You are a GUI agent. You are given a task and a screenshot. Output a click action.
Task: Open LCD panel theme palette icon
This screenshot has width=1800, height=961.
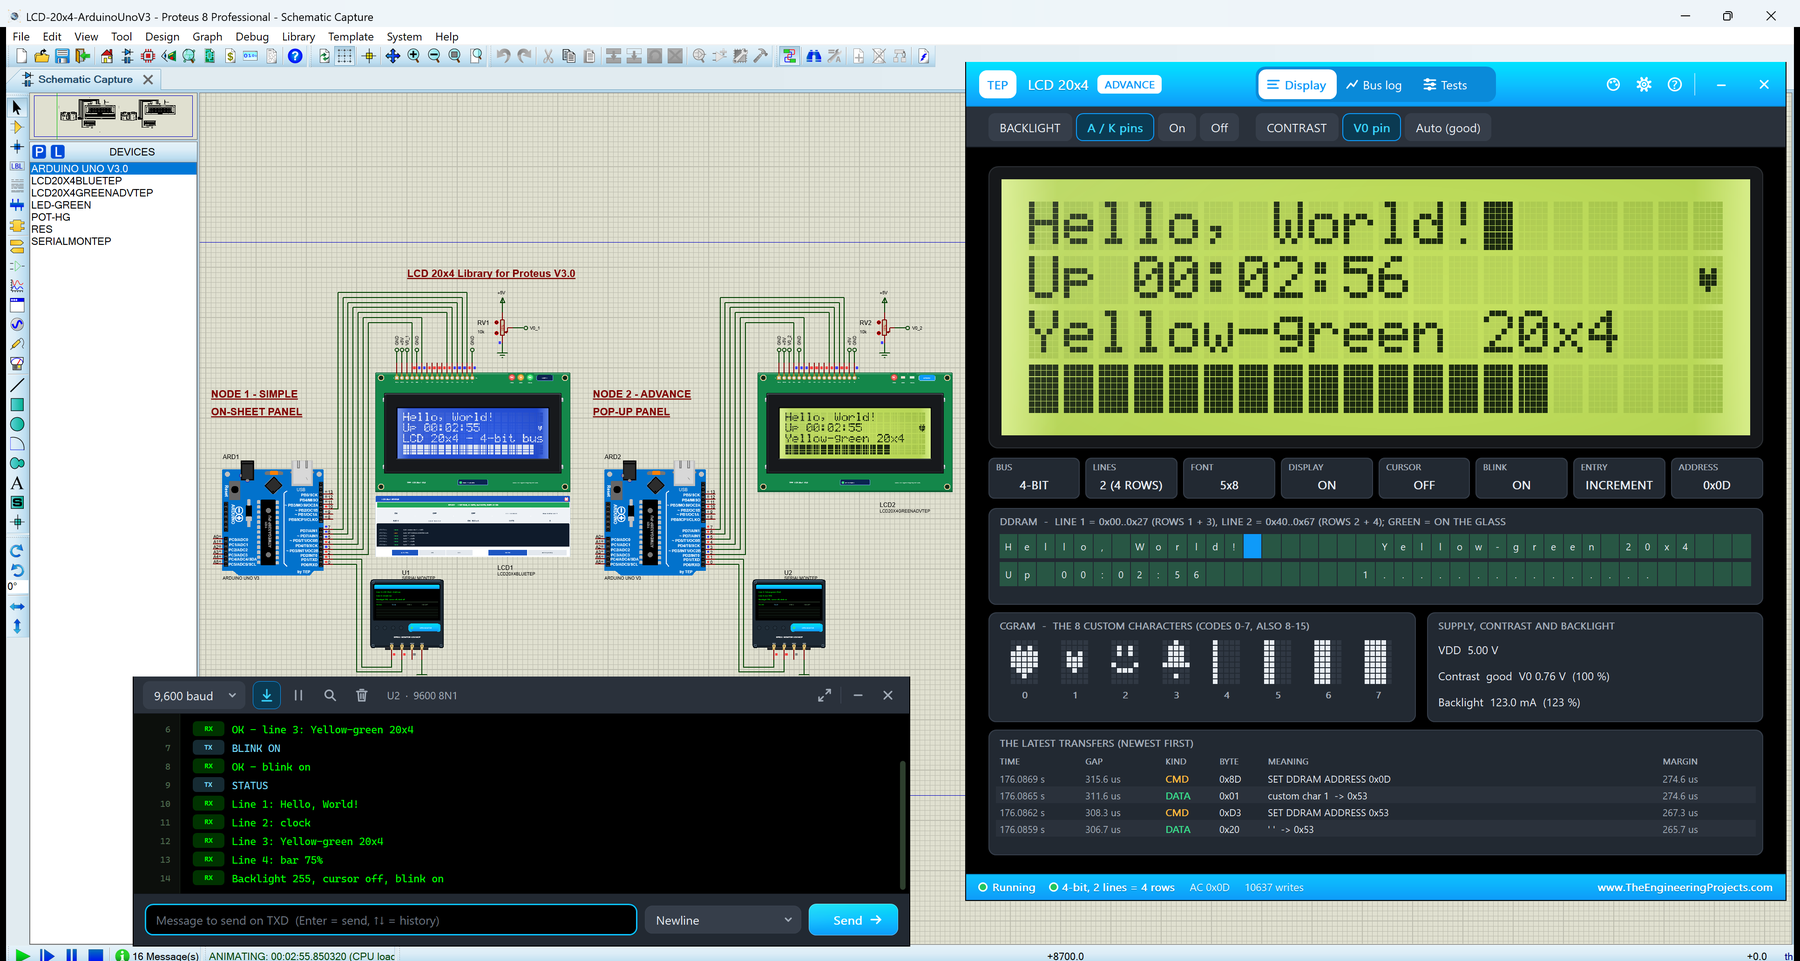[1613, 85]
